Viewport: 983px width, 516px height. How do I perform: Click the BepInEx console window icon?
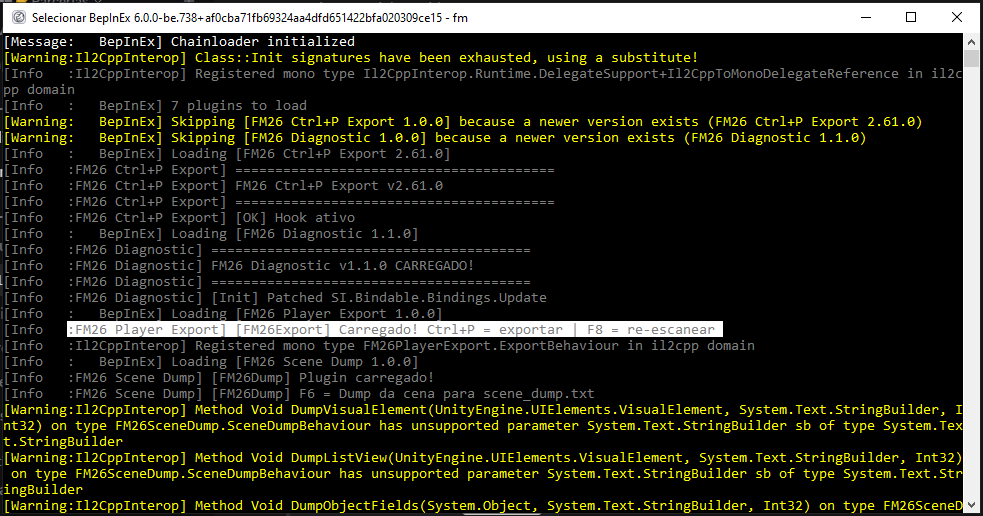pyautogui.click(x=19, y=18)
